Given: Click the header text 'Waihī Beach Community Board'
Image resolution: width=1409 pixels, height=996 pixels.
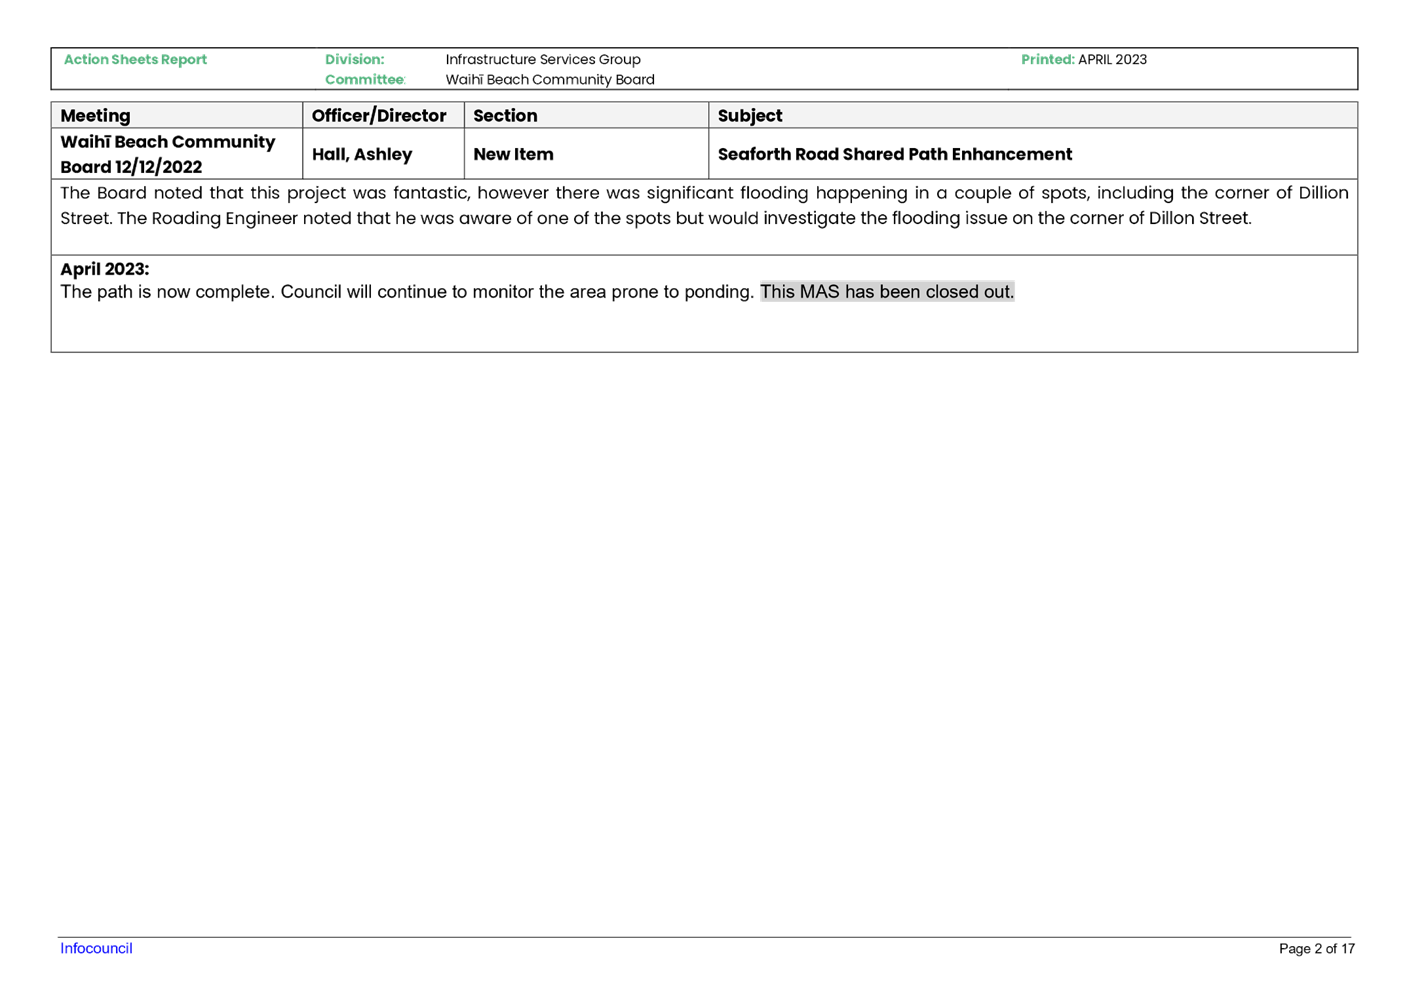Looking at the screenshot, I should point(550,80).
